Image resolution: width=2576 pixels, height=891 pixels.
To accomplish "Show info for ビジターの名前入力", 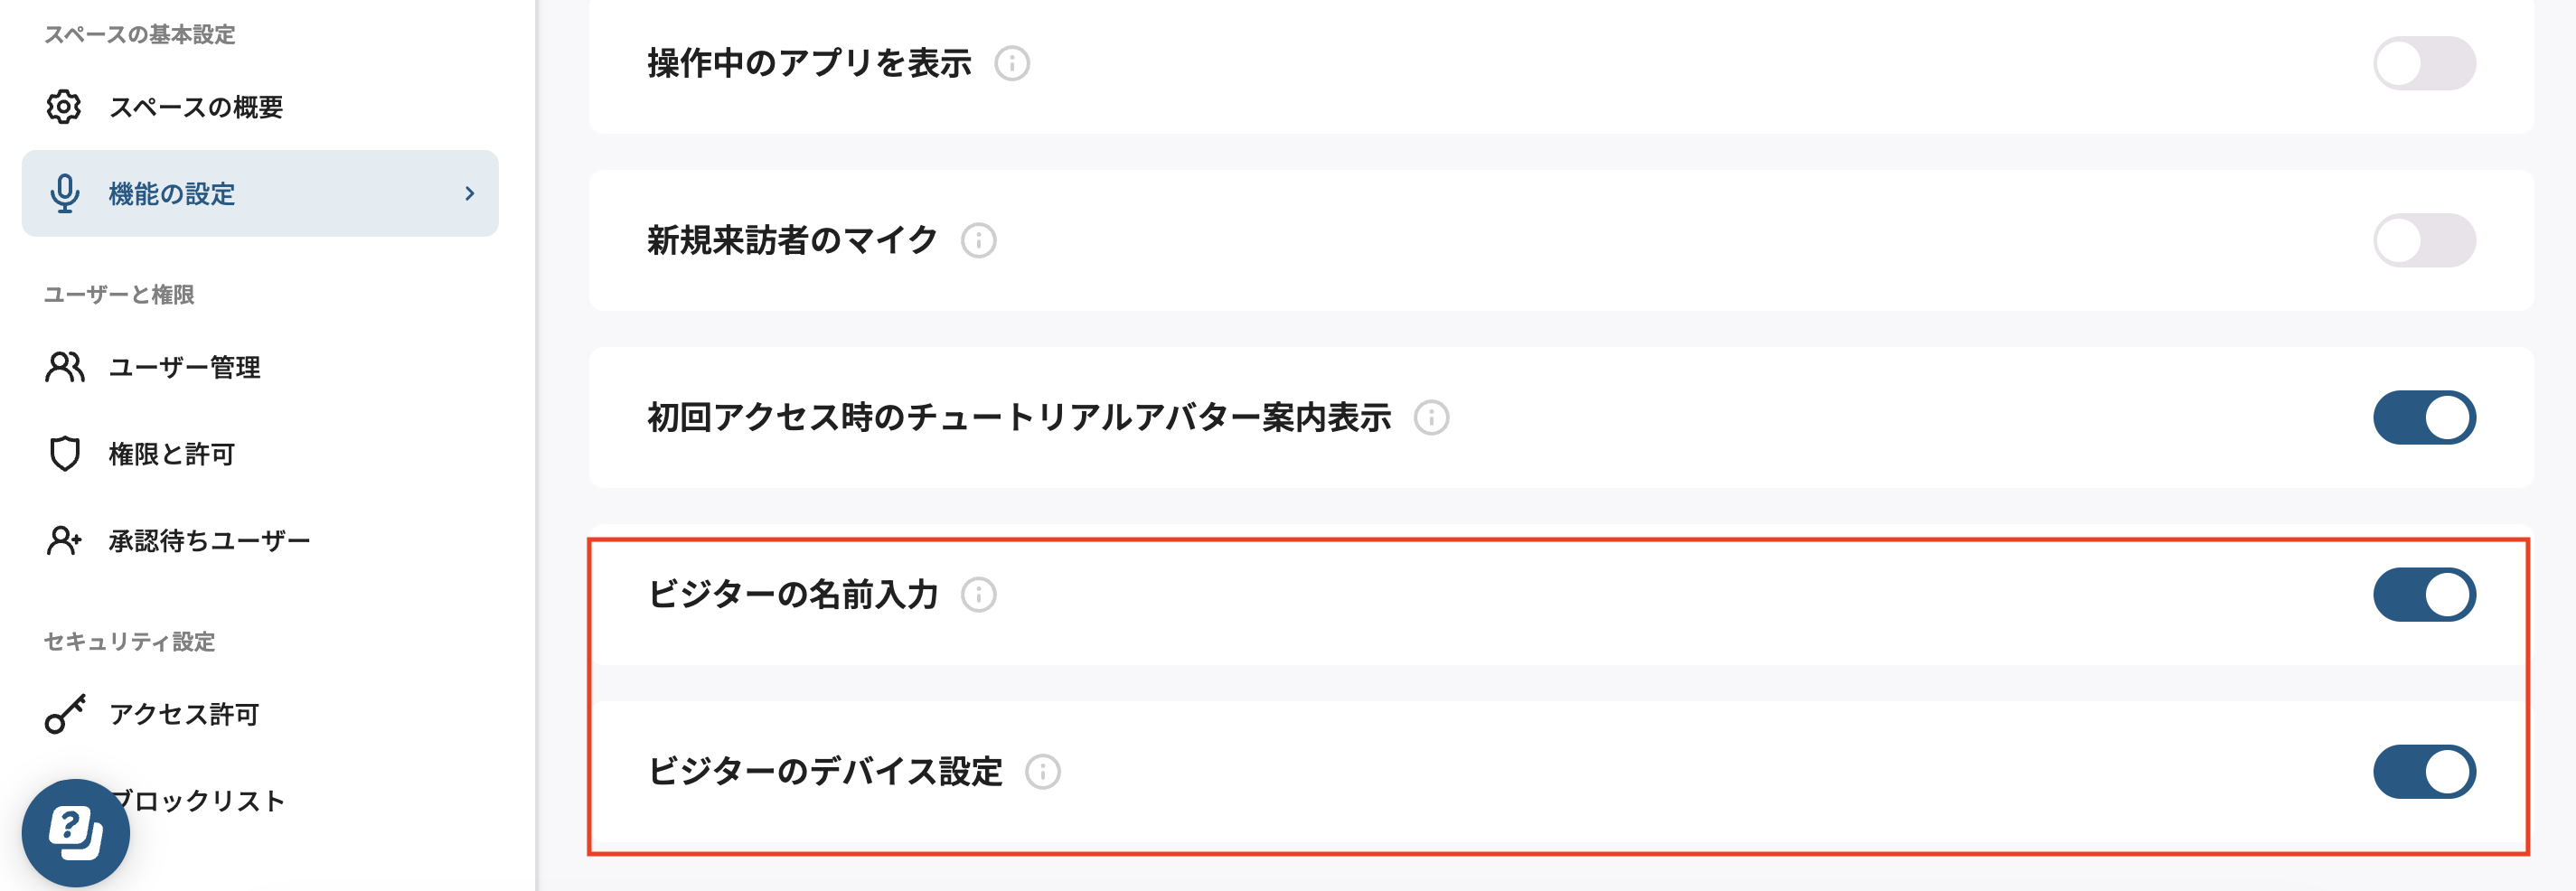I will click(978, 595).
